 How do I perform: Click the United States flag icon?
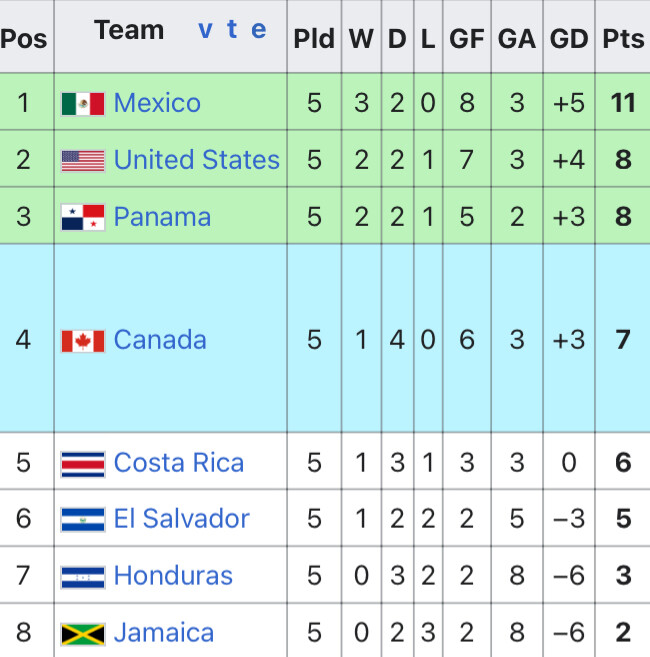83,160
